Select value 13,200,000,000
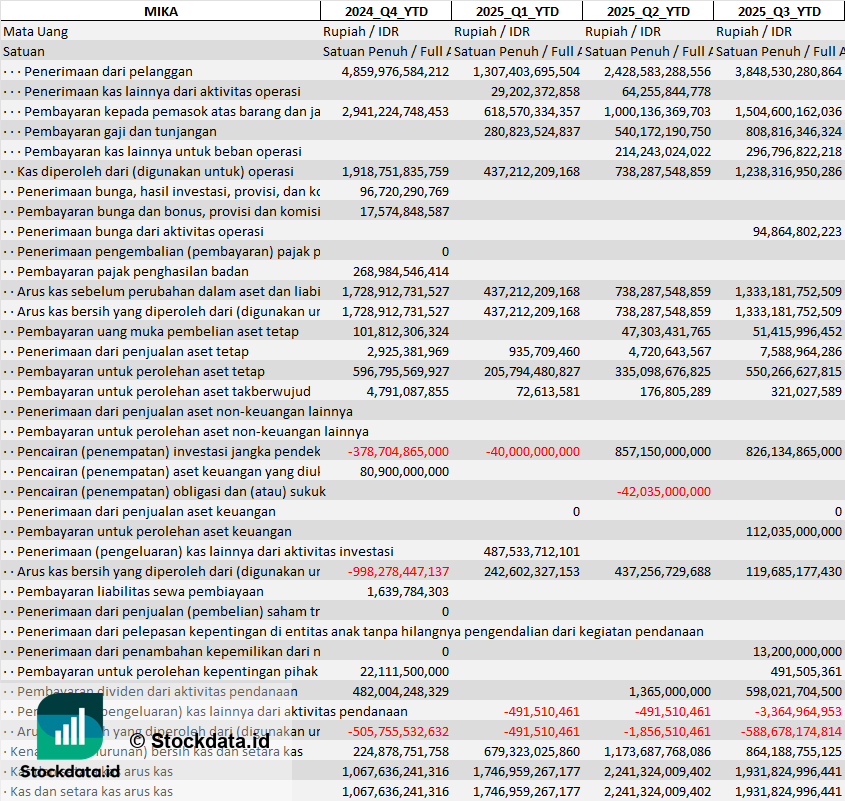 (797, 652)
